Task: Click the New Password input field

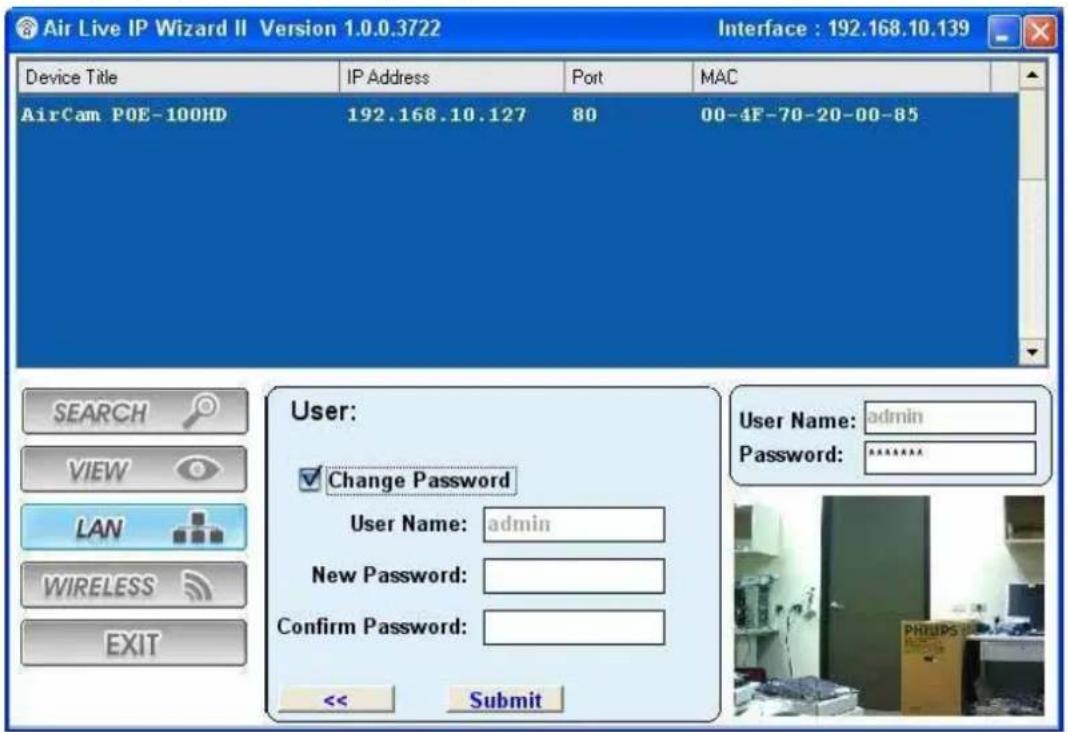Action: (574, 576)
